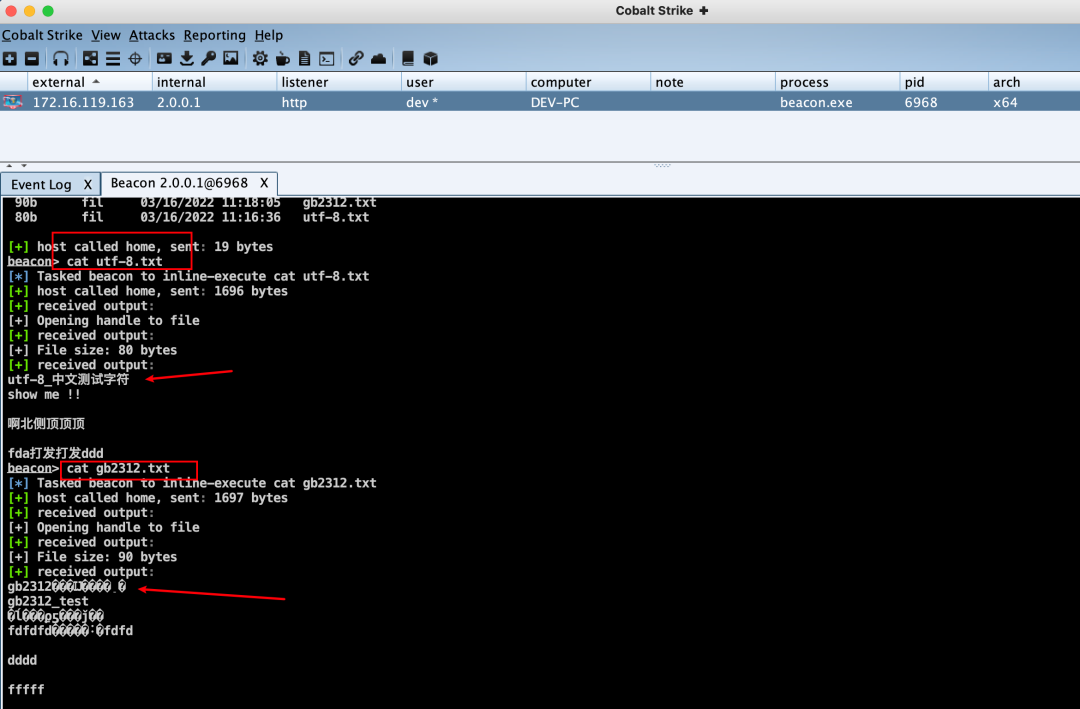Click the cloud Manage Web Server icon
Screen dimensions: 1080x709
point(378,59)
